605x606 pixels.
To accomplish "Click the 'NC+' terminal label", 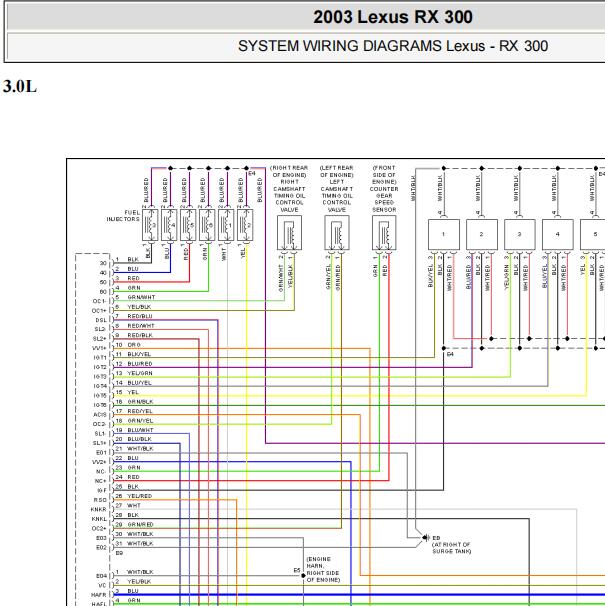I will pos(101,481).
